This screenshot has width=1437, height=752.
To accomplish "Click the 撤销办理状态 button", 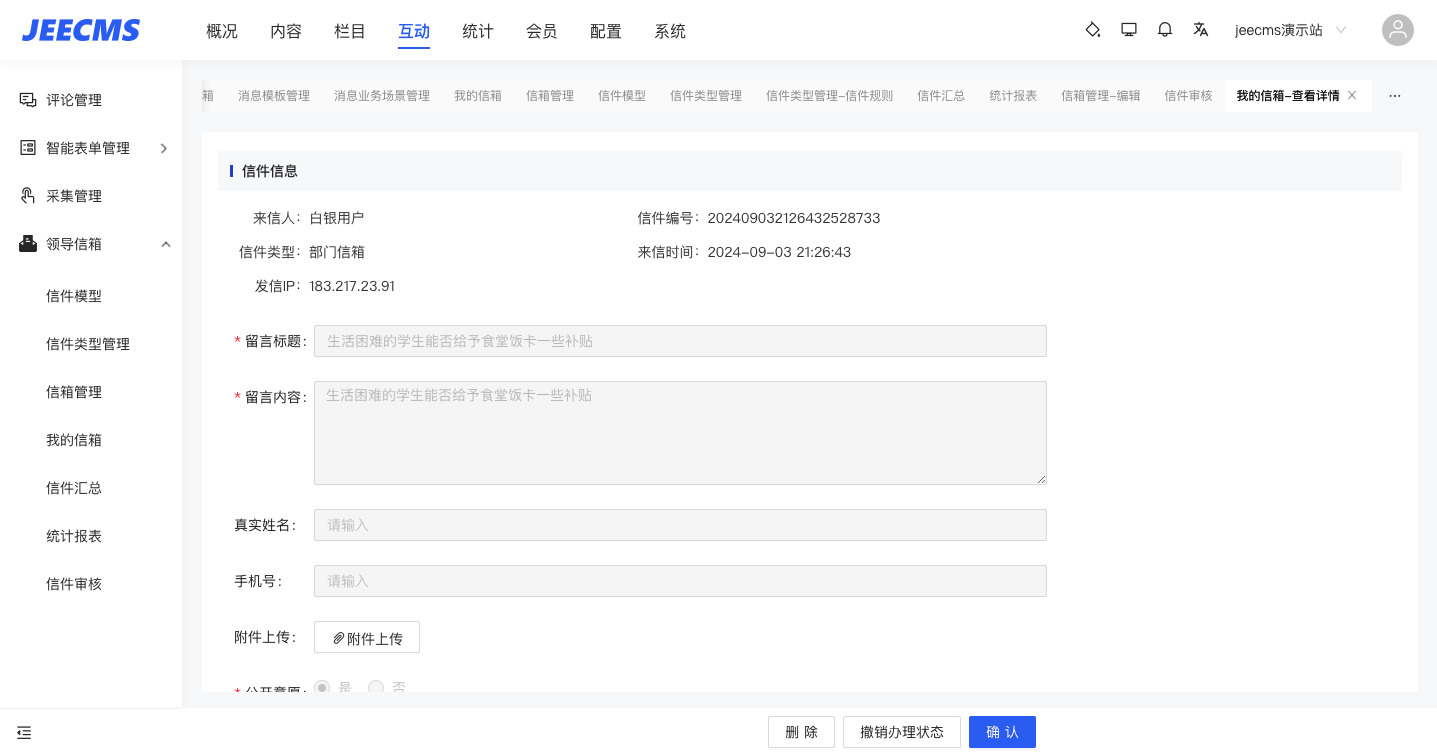I will pyautogui.click(x=901, y=732).
